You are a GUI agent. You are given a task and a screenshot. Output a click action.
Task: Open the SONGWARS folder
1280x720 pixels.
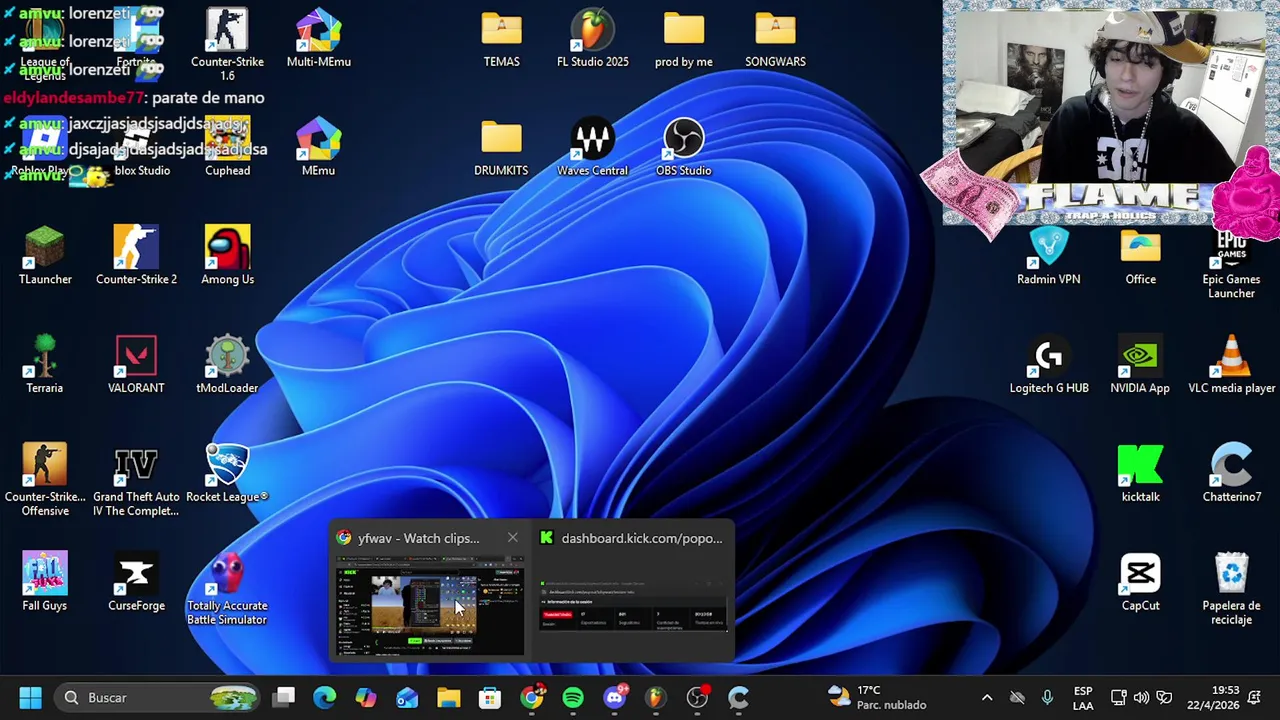coord(775,38)
